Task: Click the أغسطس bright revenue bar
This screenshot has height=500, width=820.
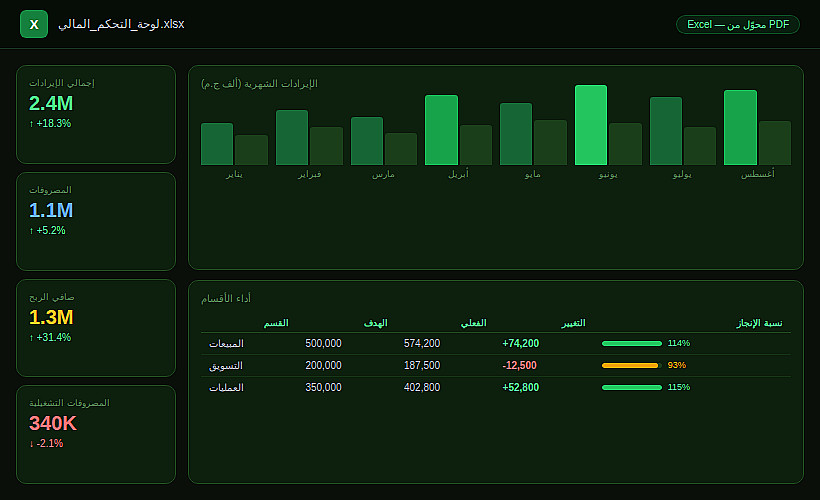Action: point(741,128)
